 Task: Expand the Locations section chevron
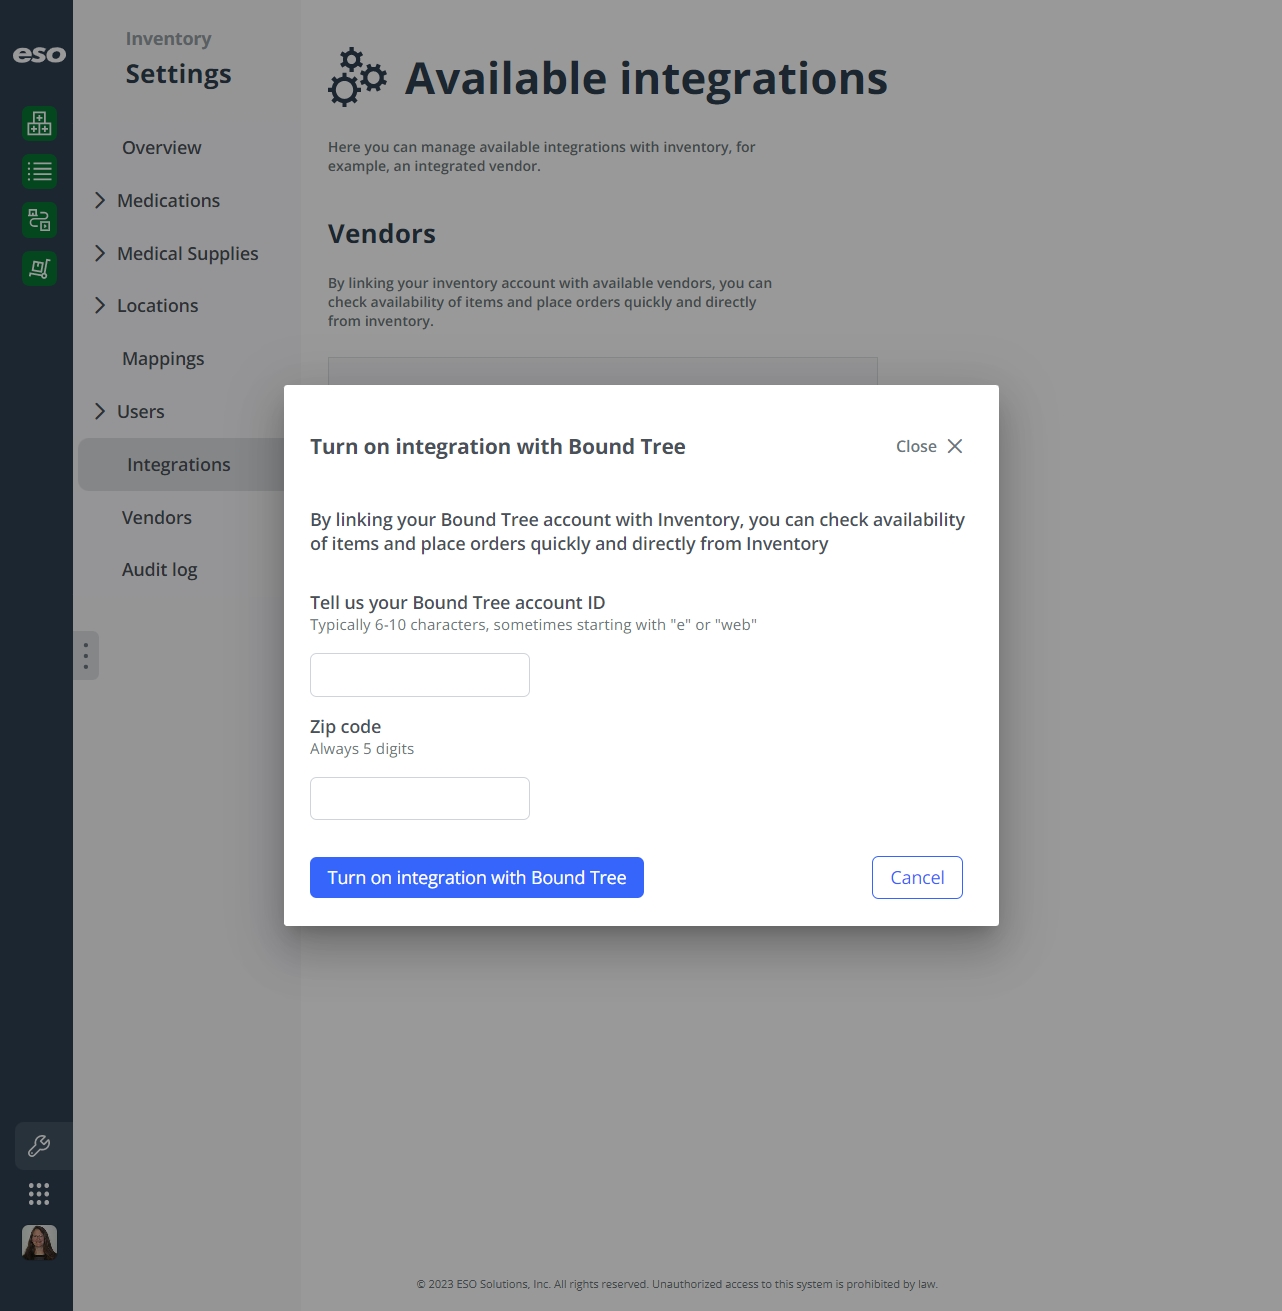(100, 305)
